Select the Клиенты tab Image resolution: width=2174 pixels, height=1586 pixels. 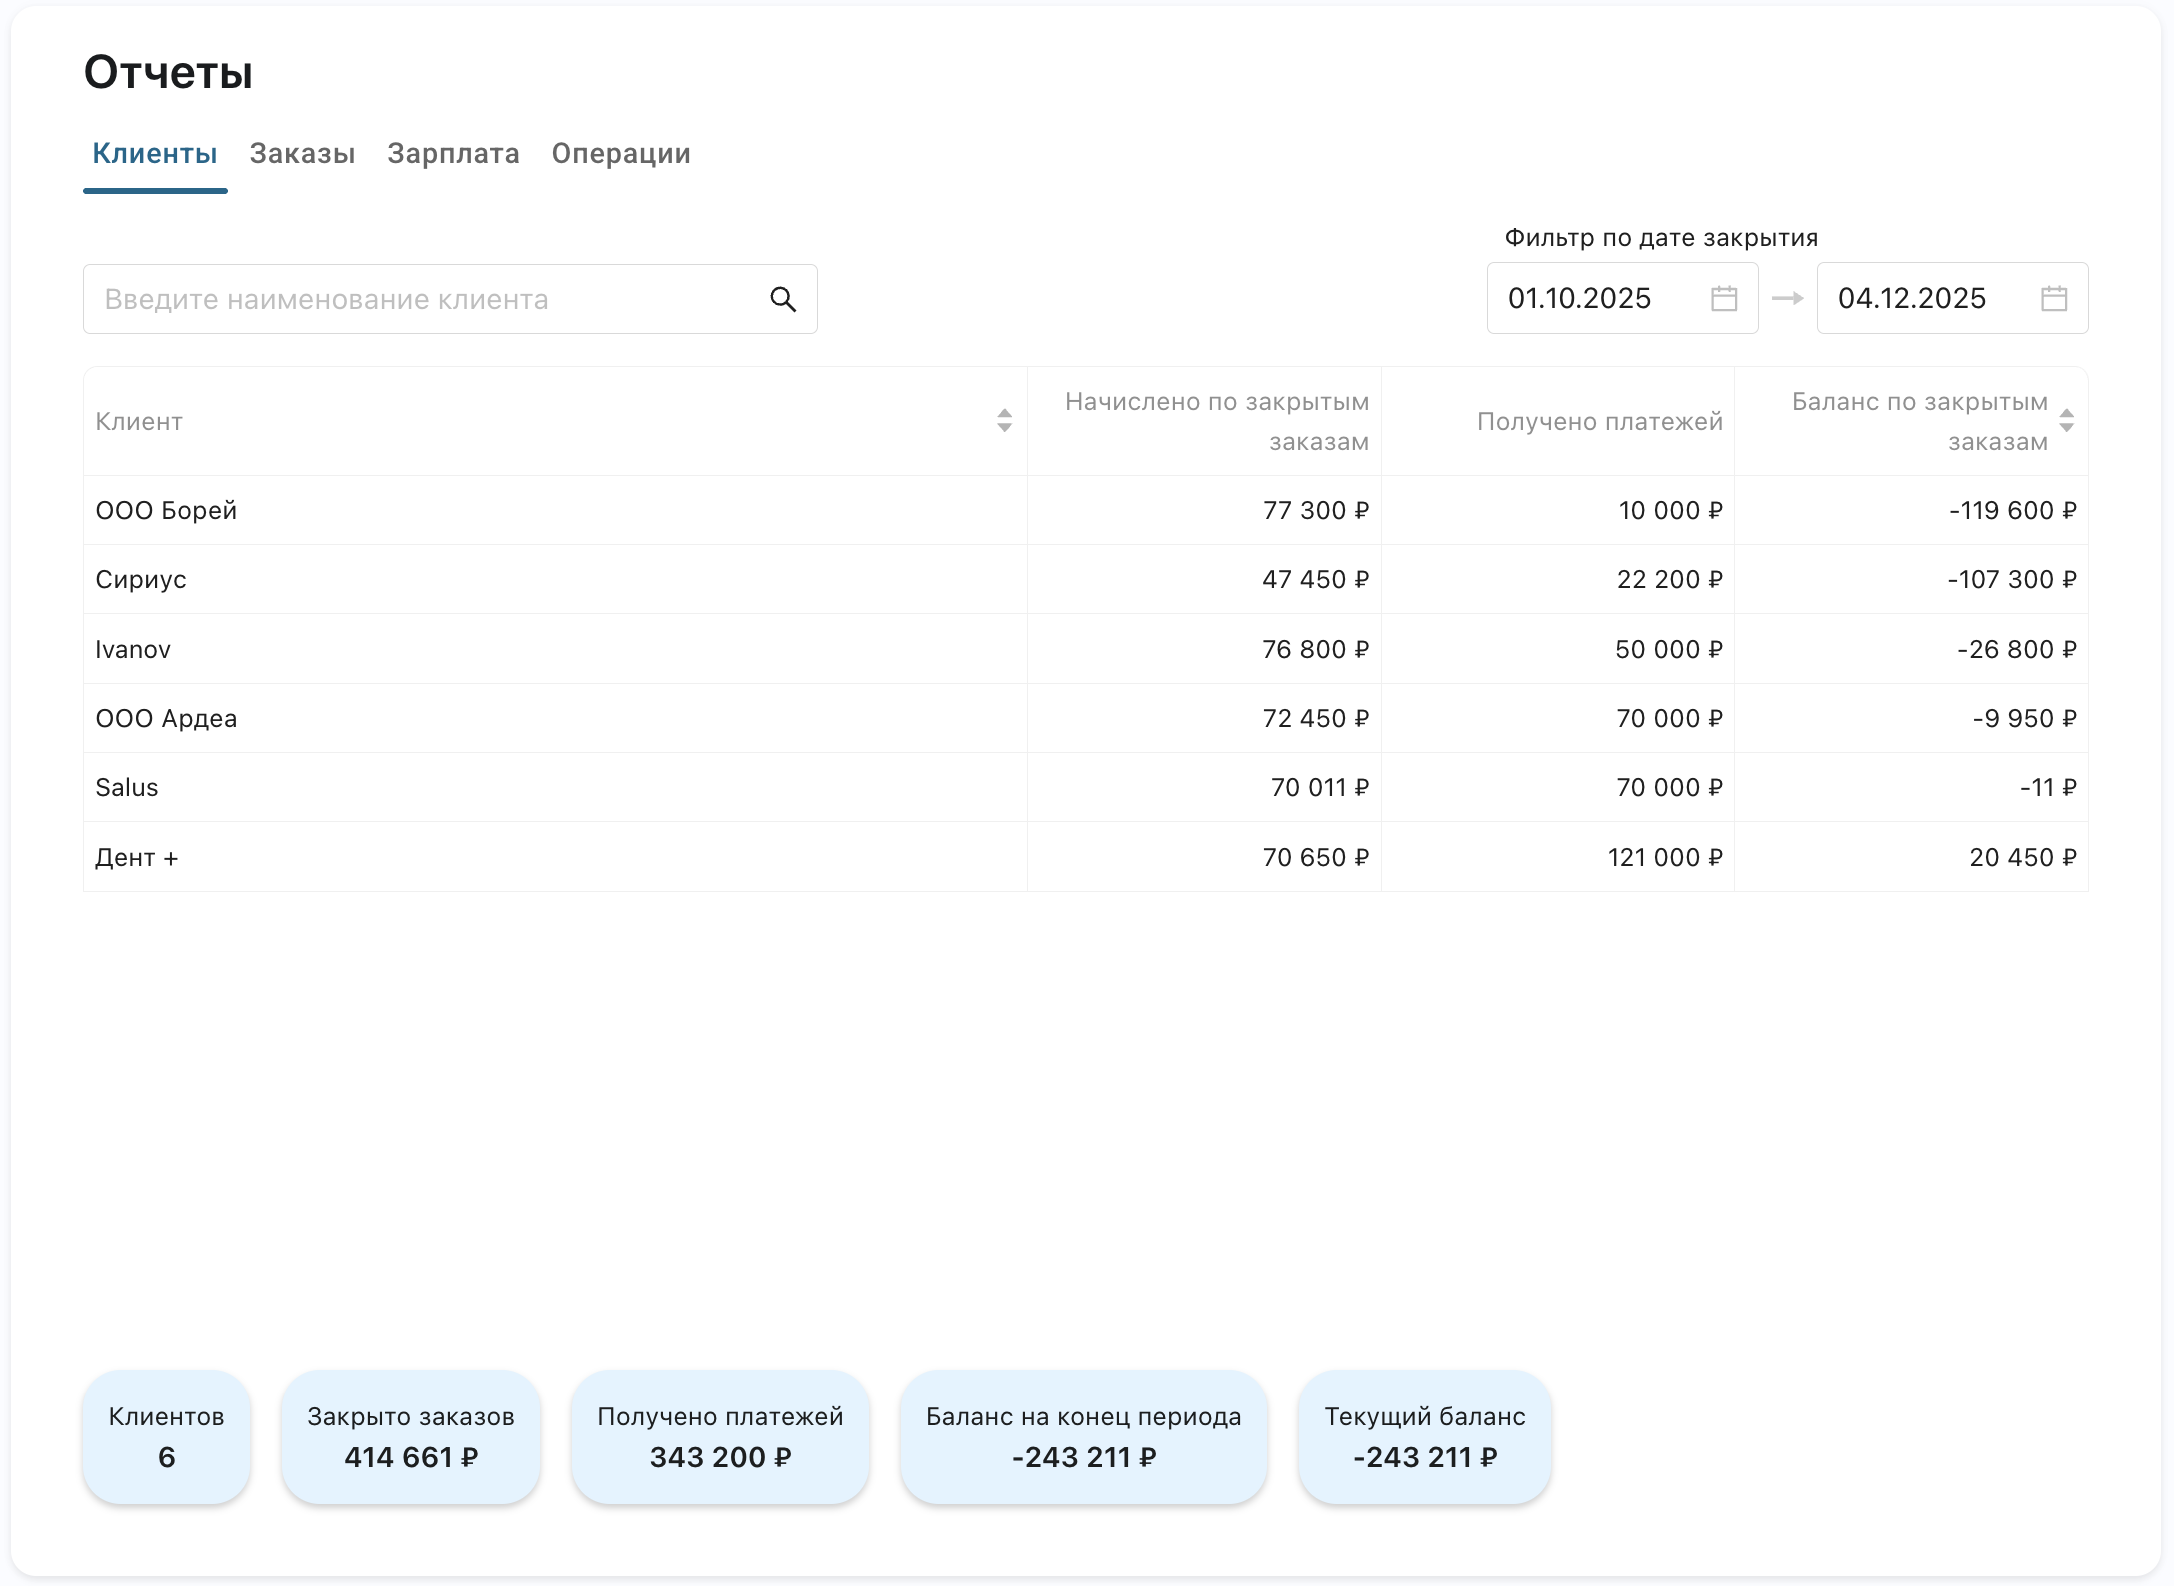[x=155, y=153]
